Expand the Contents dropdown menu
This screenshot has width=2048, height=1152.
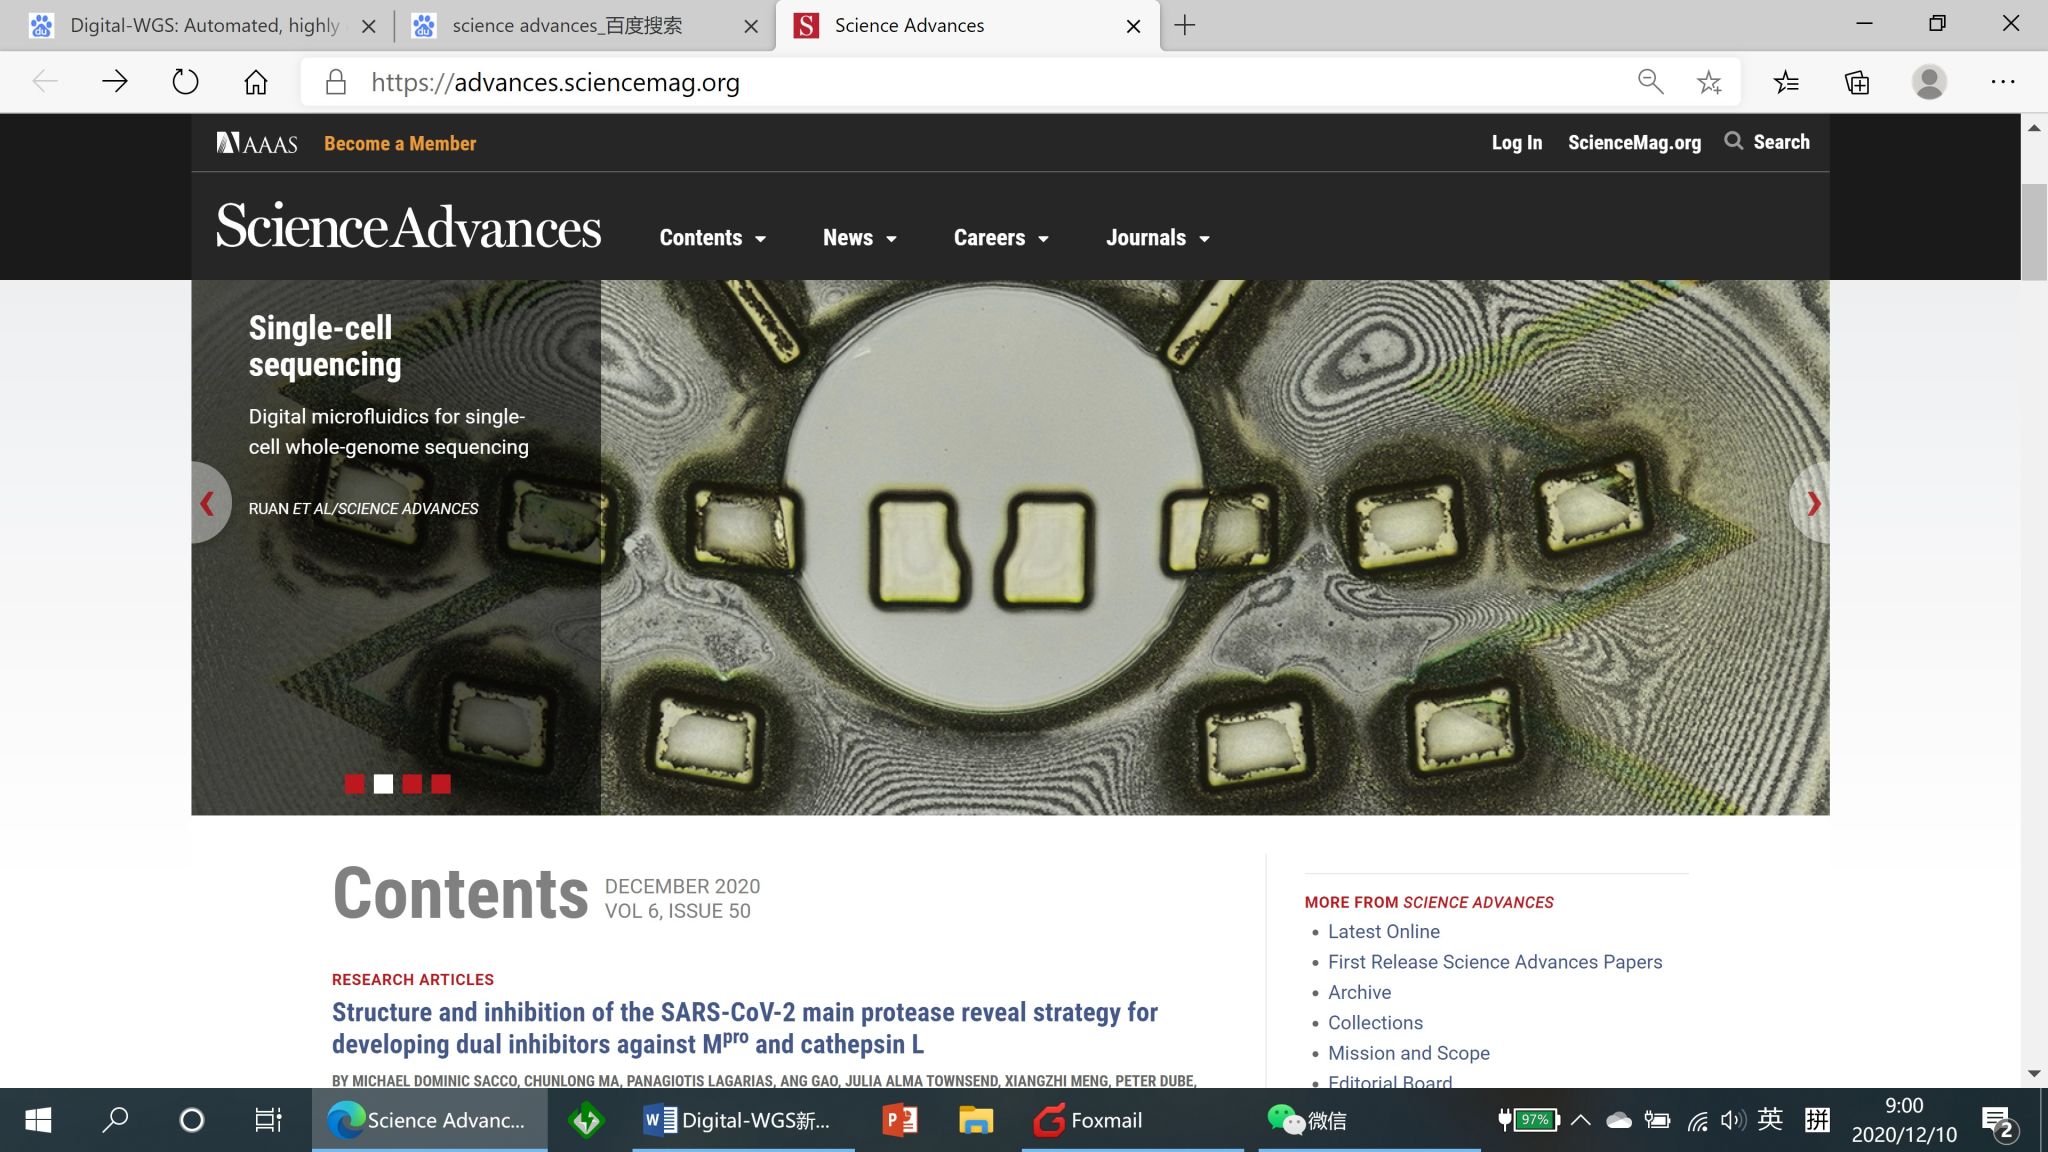(x=712, y=238)
